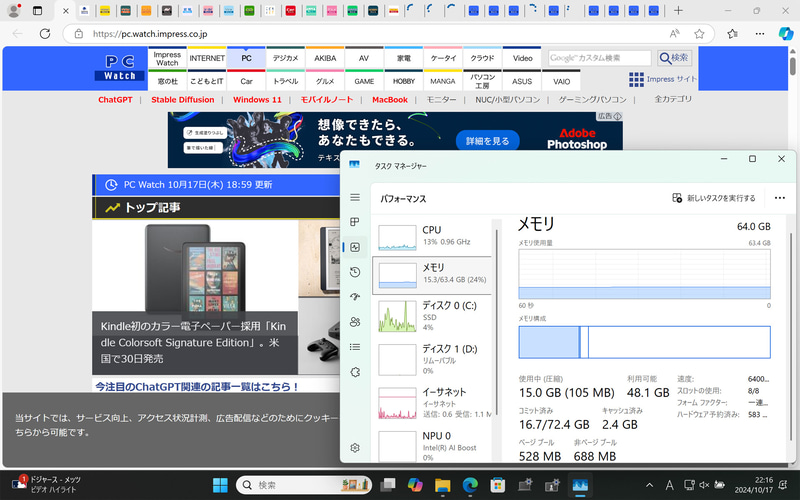800x500 pixels.
Task: Click the IME A input indicator
Action: (x=669, y=485)
